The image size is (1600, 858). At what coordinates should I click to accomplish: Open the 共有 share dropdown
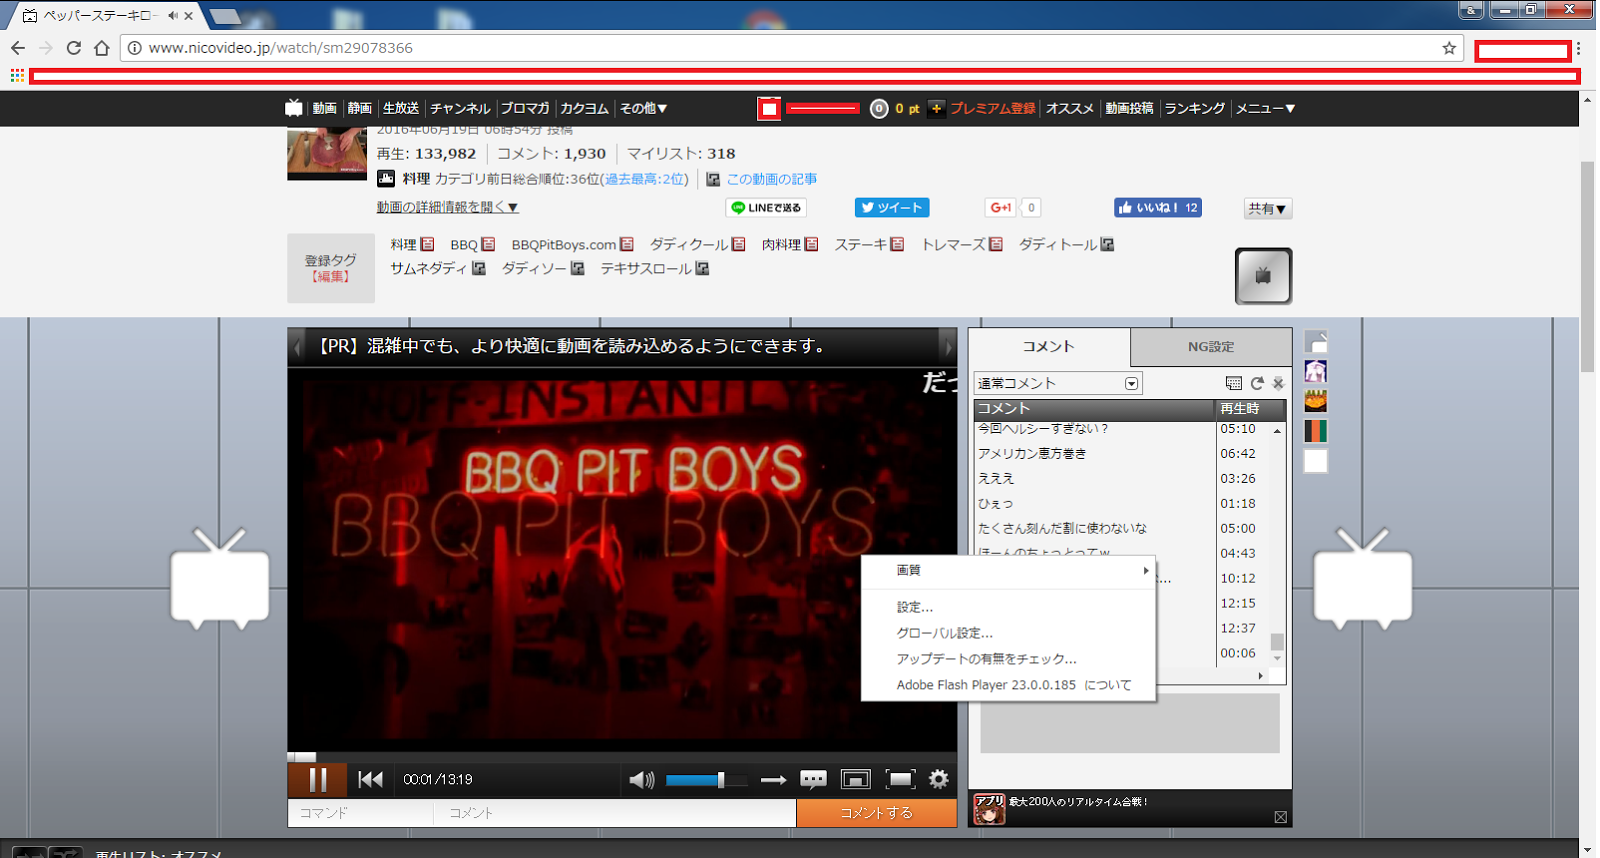[x=1267, y=208]
